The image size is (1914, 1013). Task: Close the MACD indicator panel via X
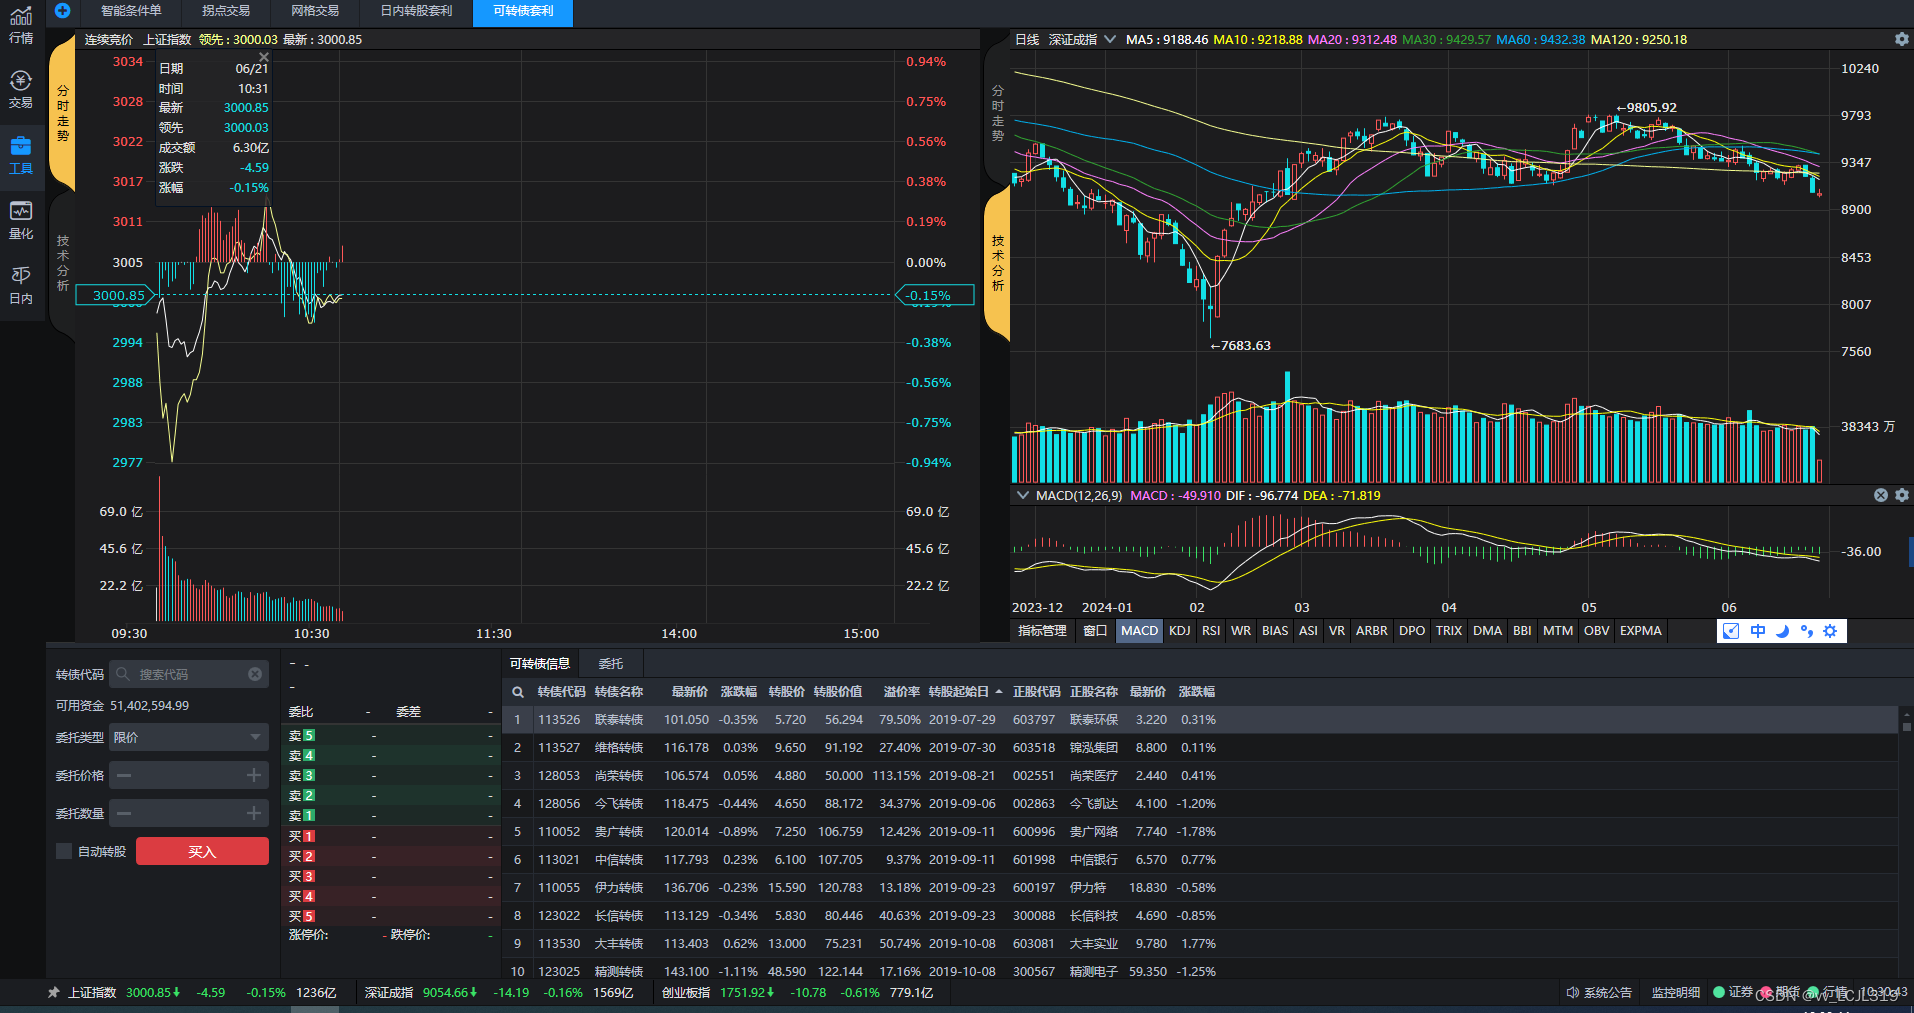coord(1880,495)
